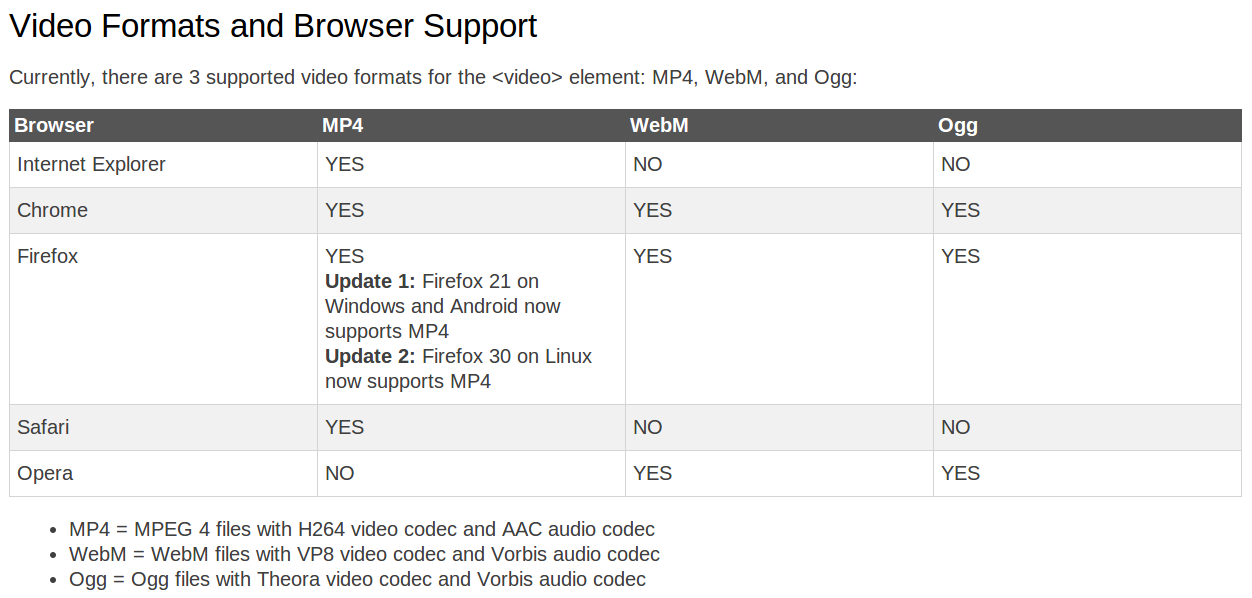Viewport: 1252px width, 598px height.
Task: Click the "Ogg = Ogg files" bullet
Action: pyautogui.click(x=357, y=579)
